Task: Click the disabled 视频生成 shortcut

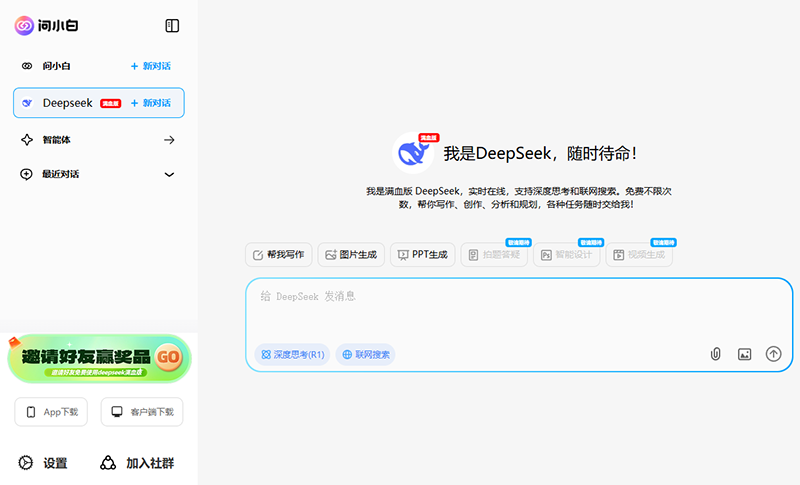Action: tap(639, 254)
